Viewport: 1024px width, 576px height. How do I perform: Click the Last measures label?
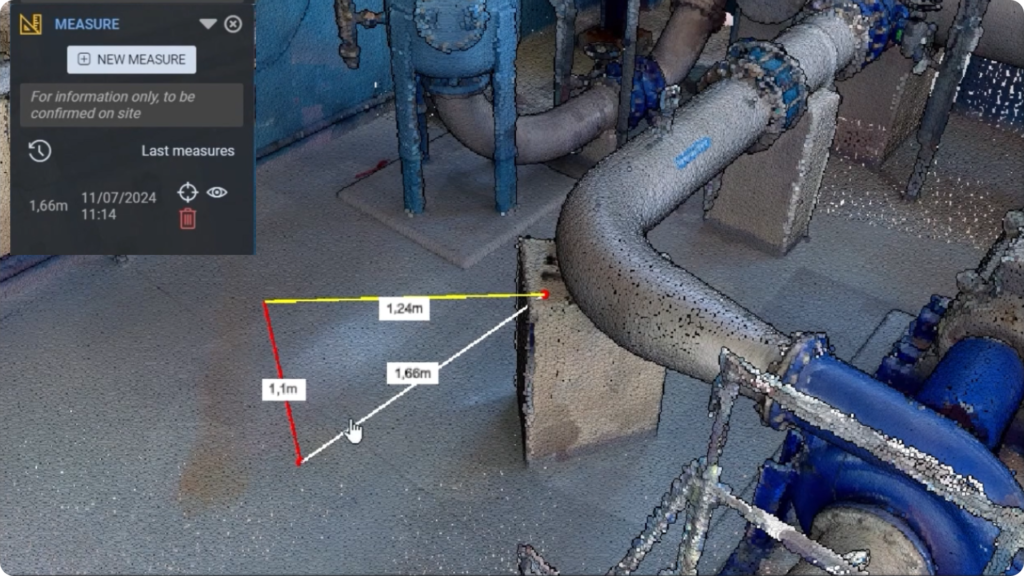(x=186, y=151)
